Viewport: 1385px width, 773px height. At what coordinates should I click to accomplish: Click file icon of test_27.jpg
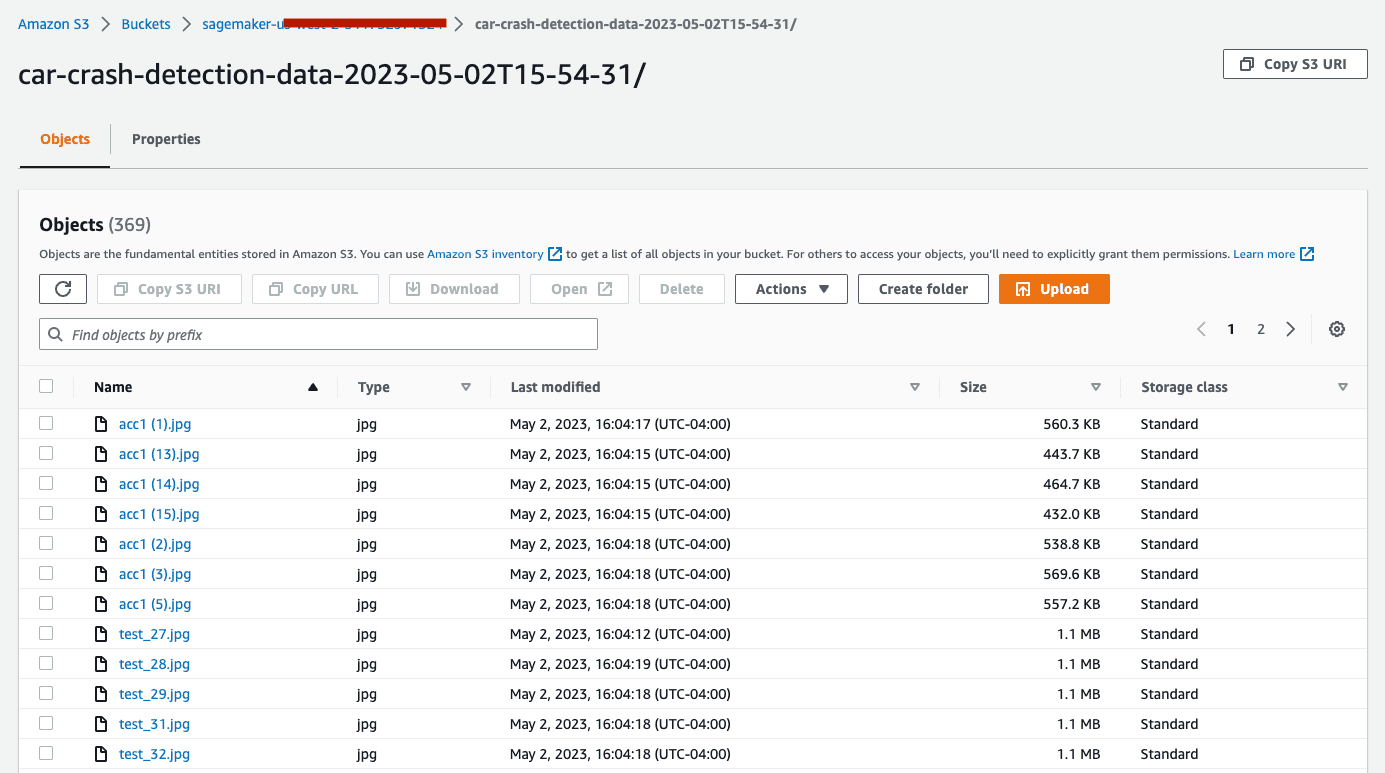point(100,634)
